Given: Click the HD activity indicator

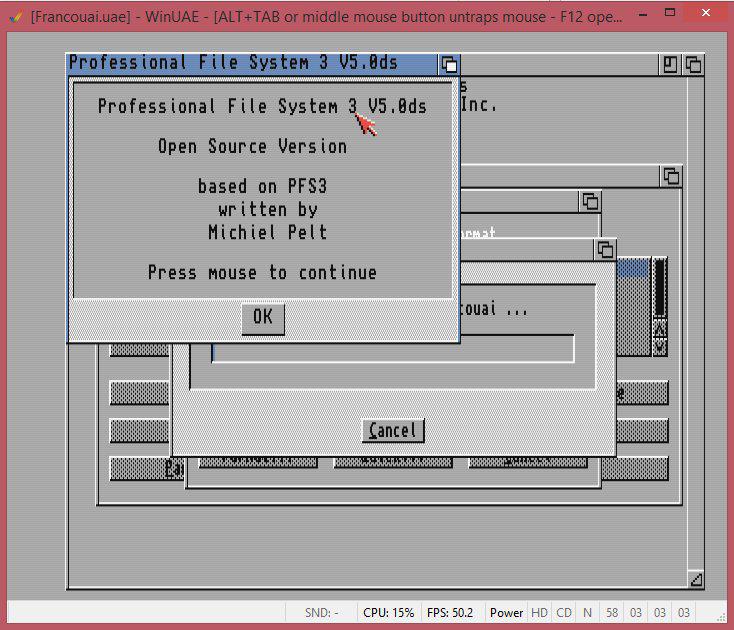Looking at the screenshot, I should tap(539, 613).
